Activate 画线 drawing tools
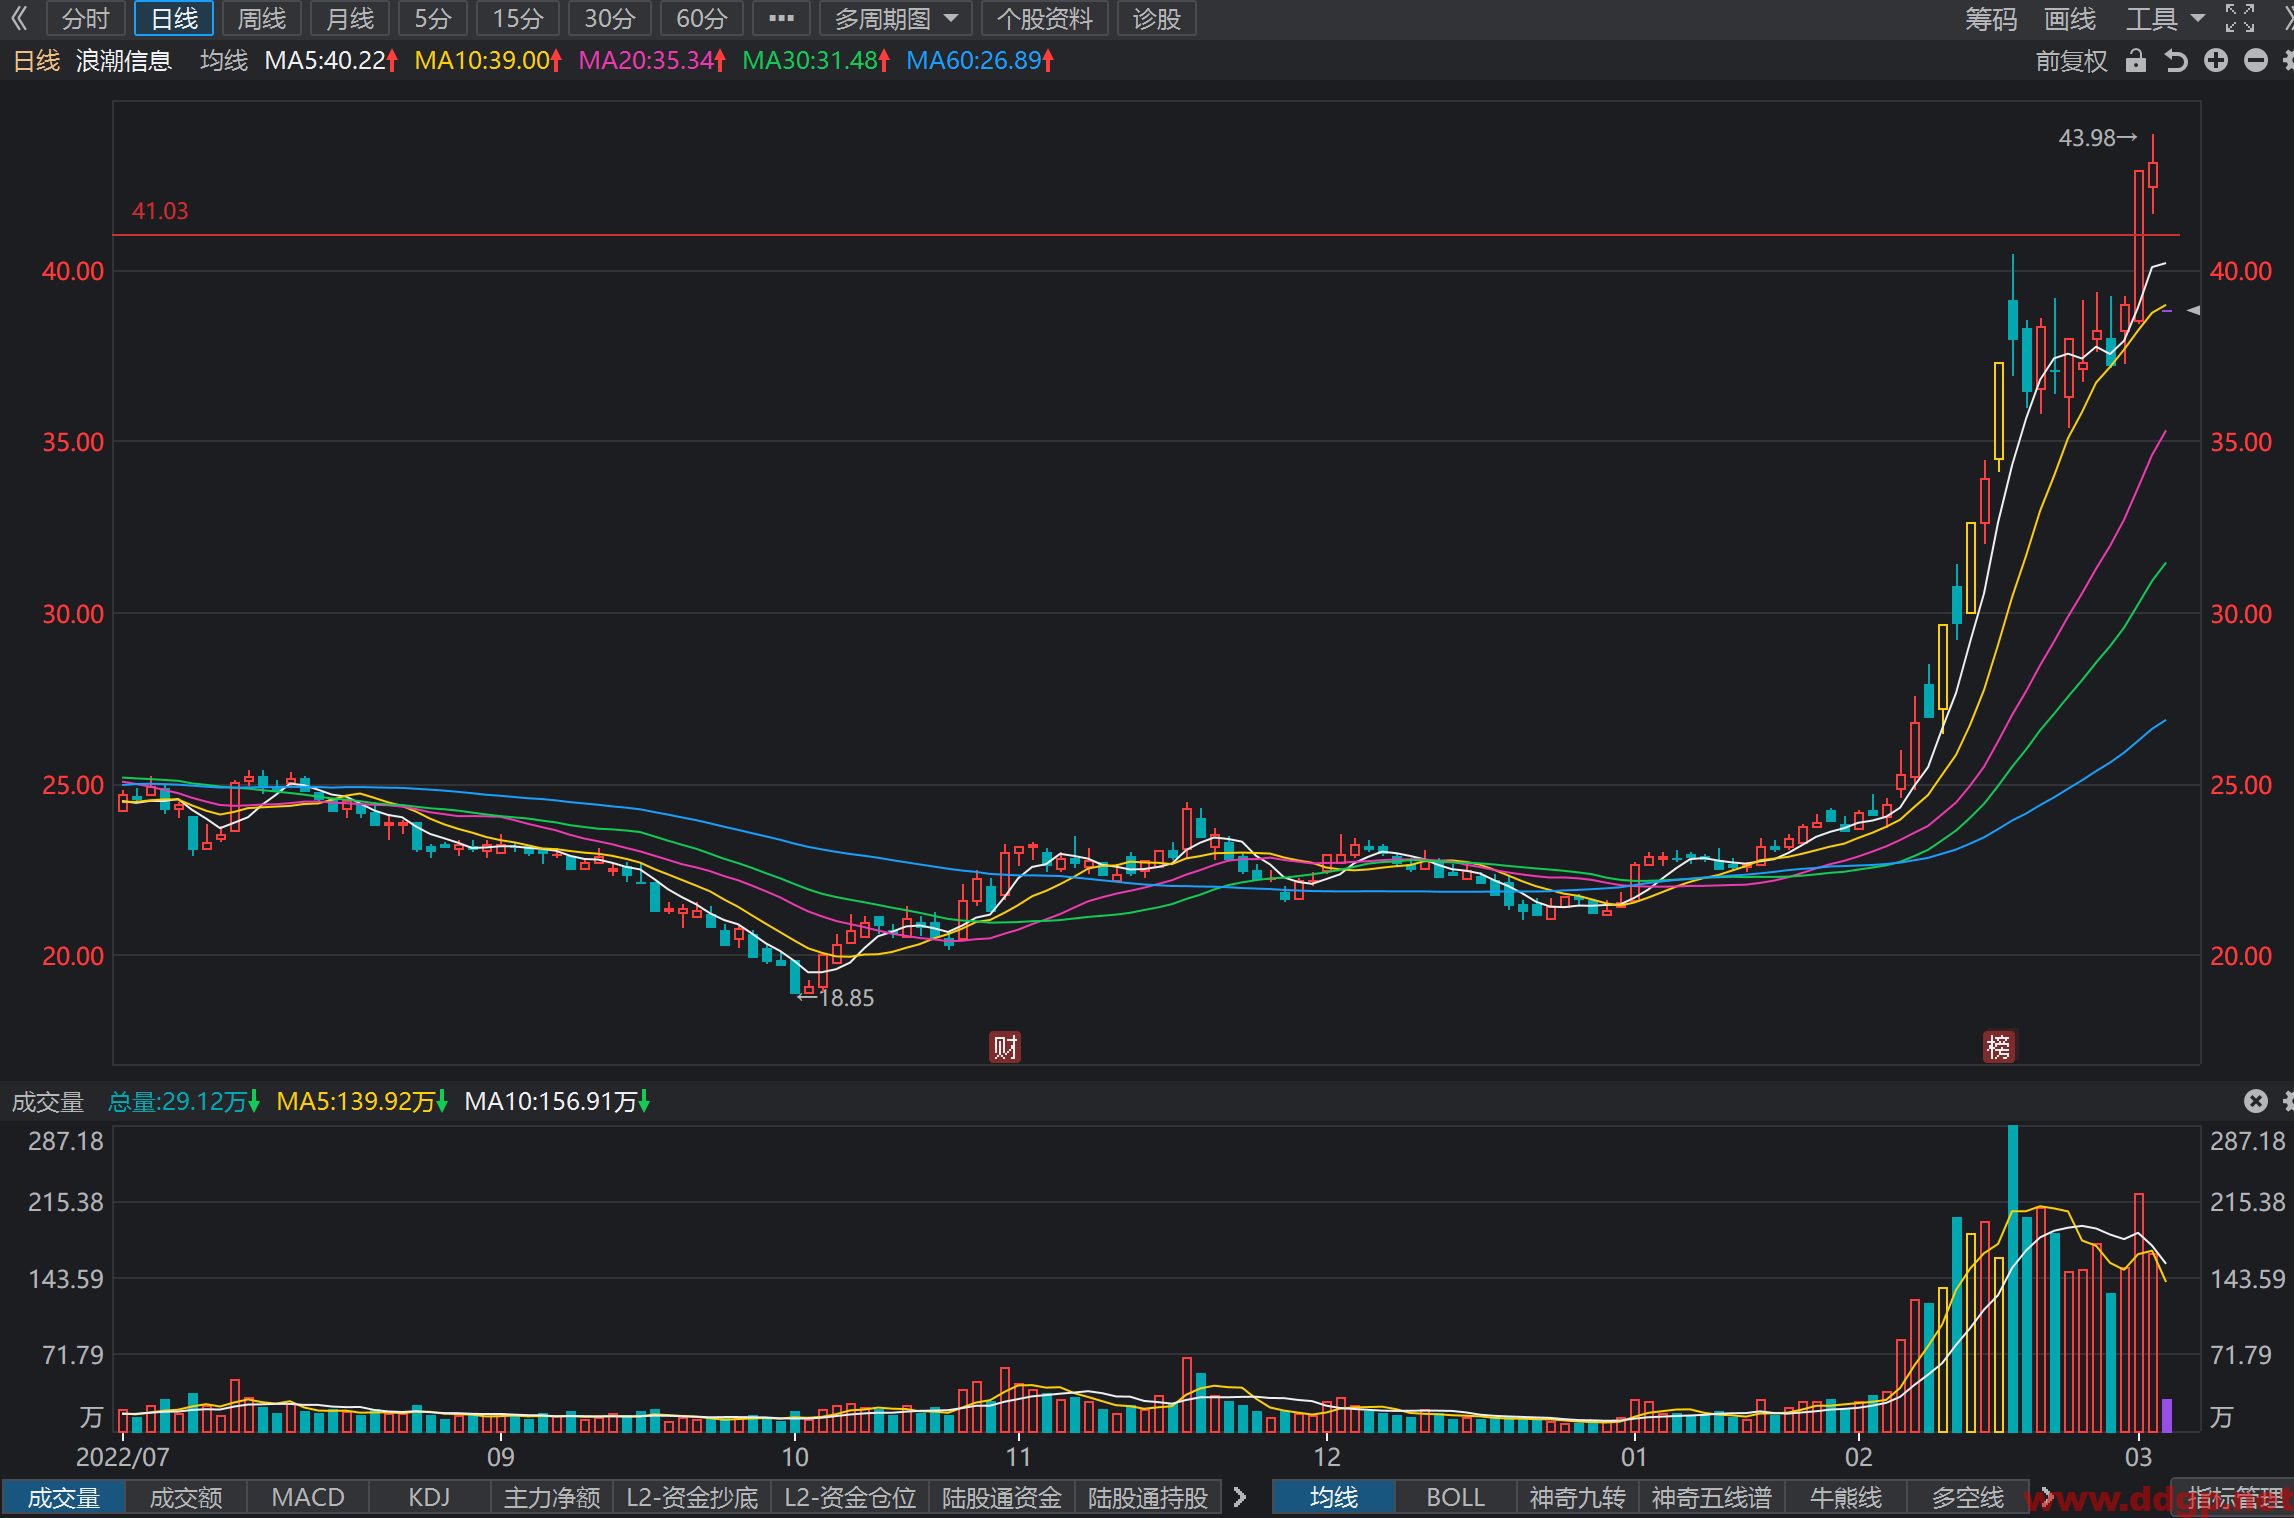This screenshot has width=2294, height=1518. tap(2070, 18)
